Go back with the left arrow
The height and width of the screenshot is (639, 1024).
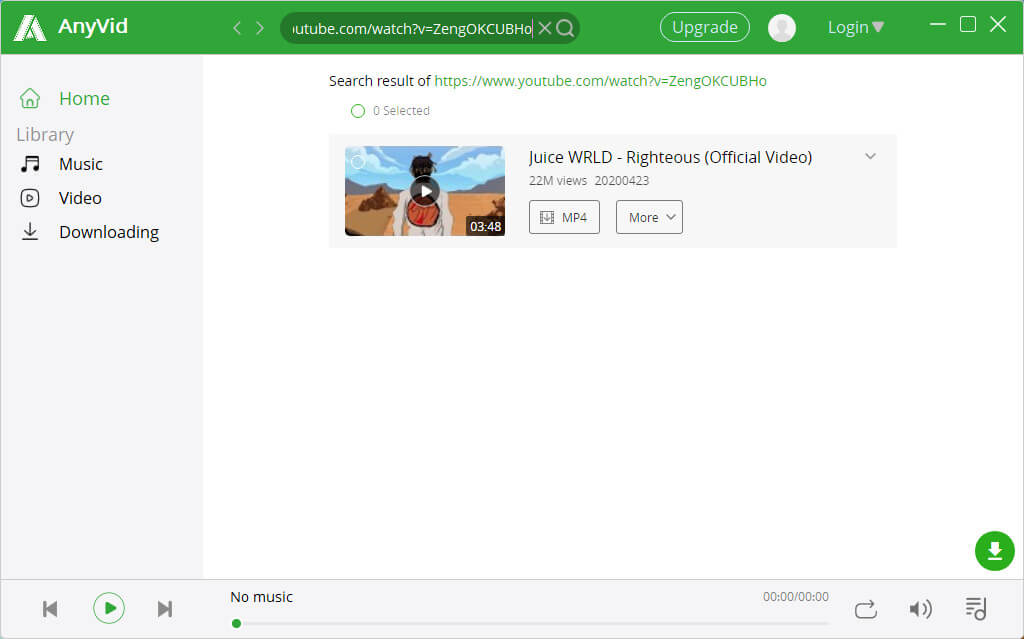tap(237, 28)
